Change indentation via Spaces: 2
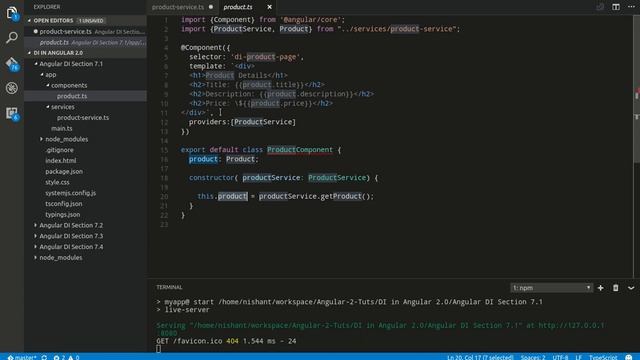 coord(533,357)
